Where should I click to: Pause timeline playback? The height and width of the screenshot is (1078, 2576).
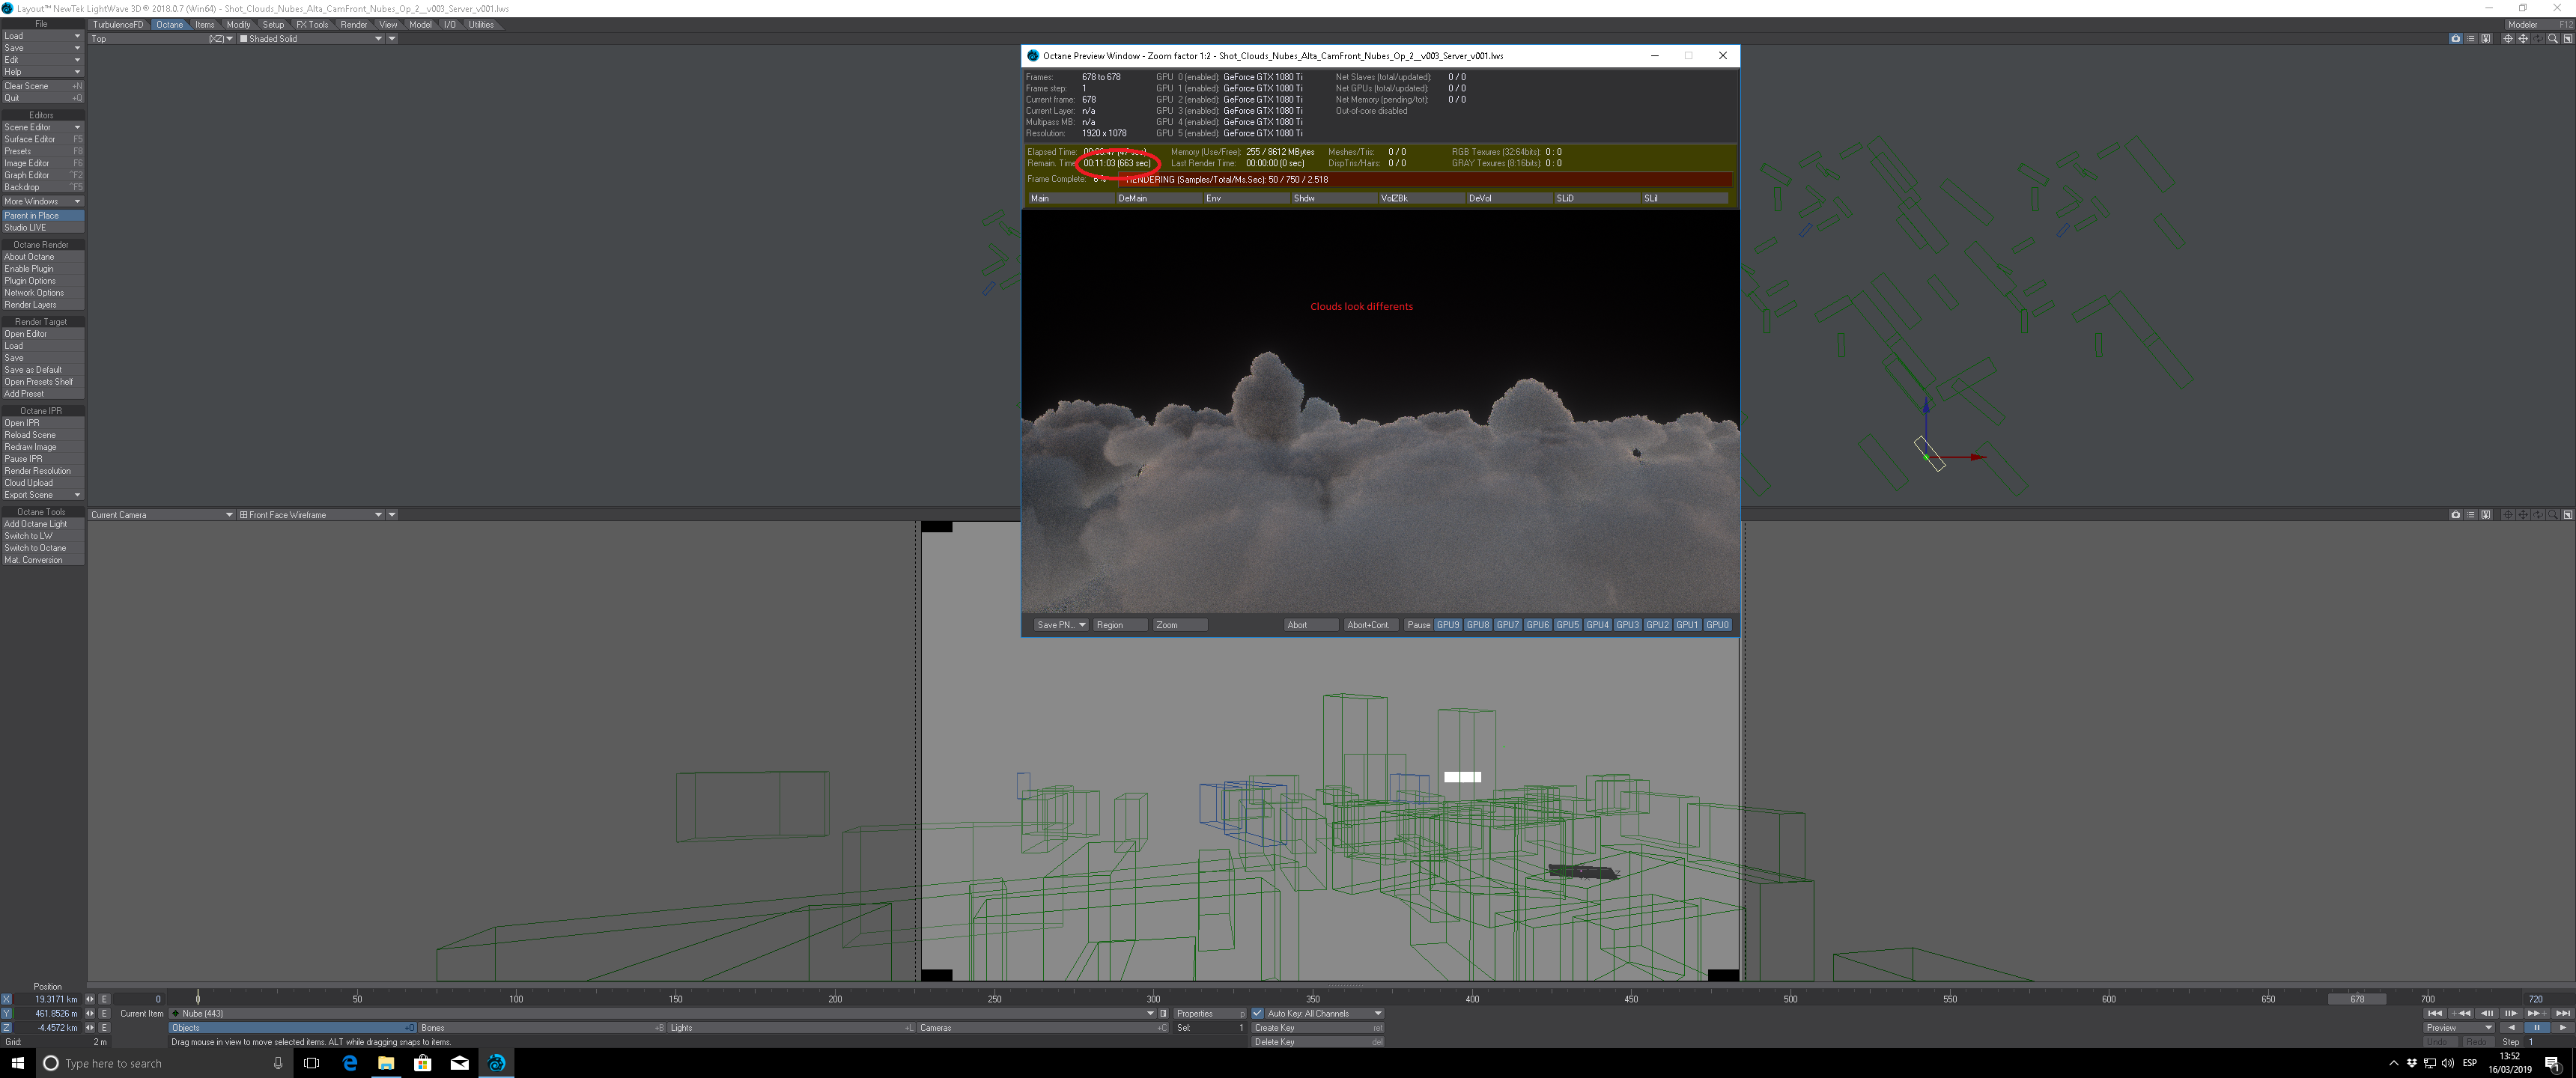pyautogui.click(x=2537, y=1028)
